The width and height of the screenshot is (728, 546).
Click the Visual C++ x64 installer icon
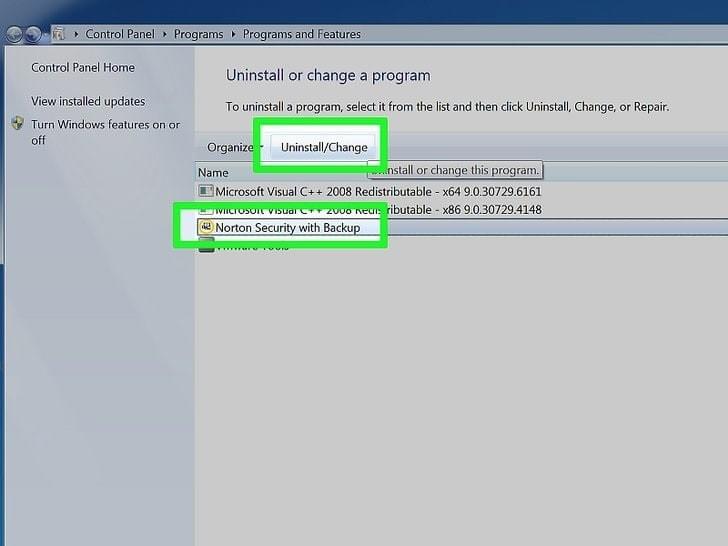206,191
